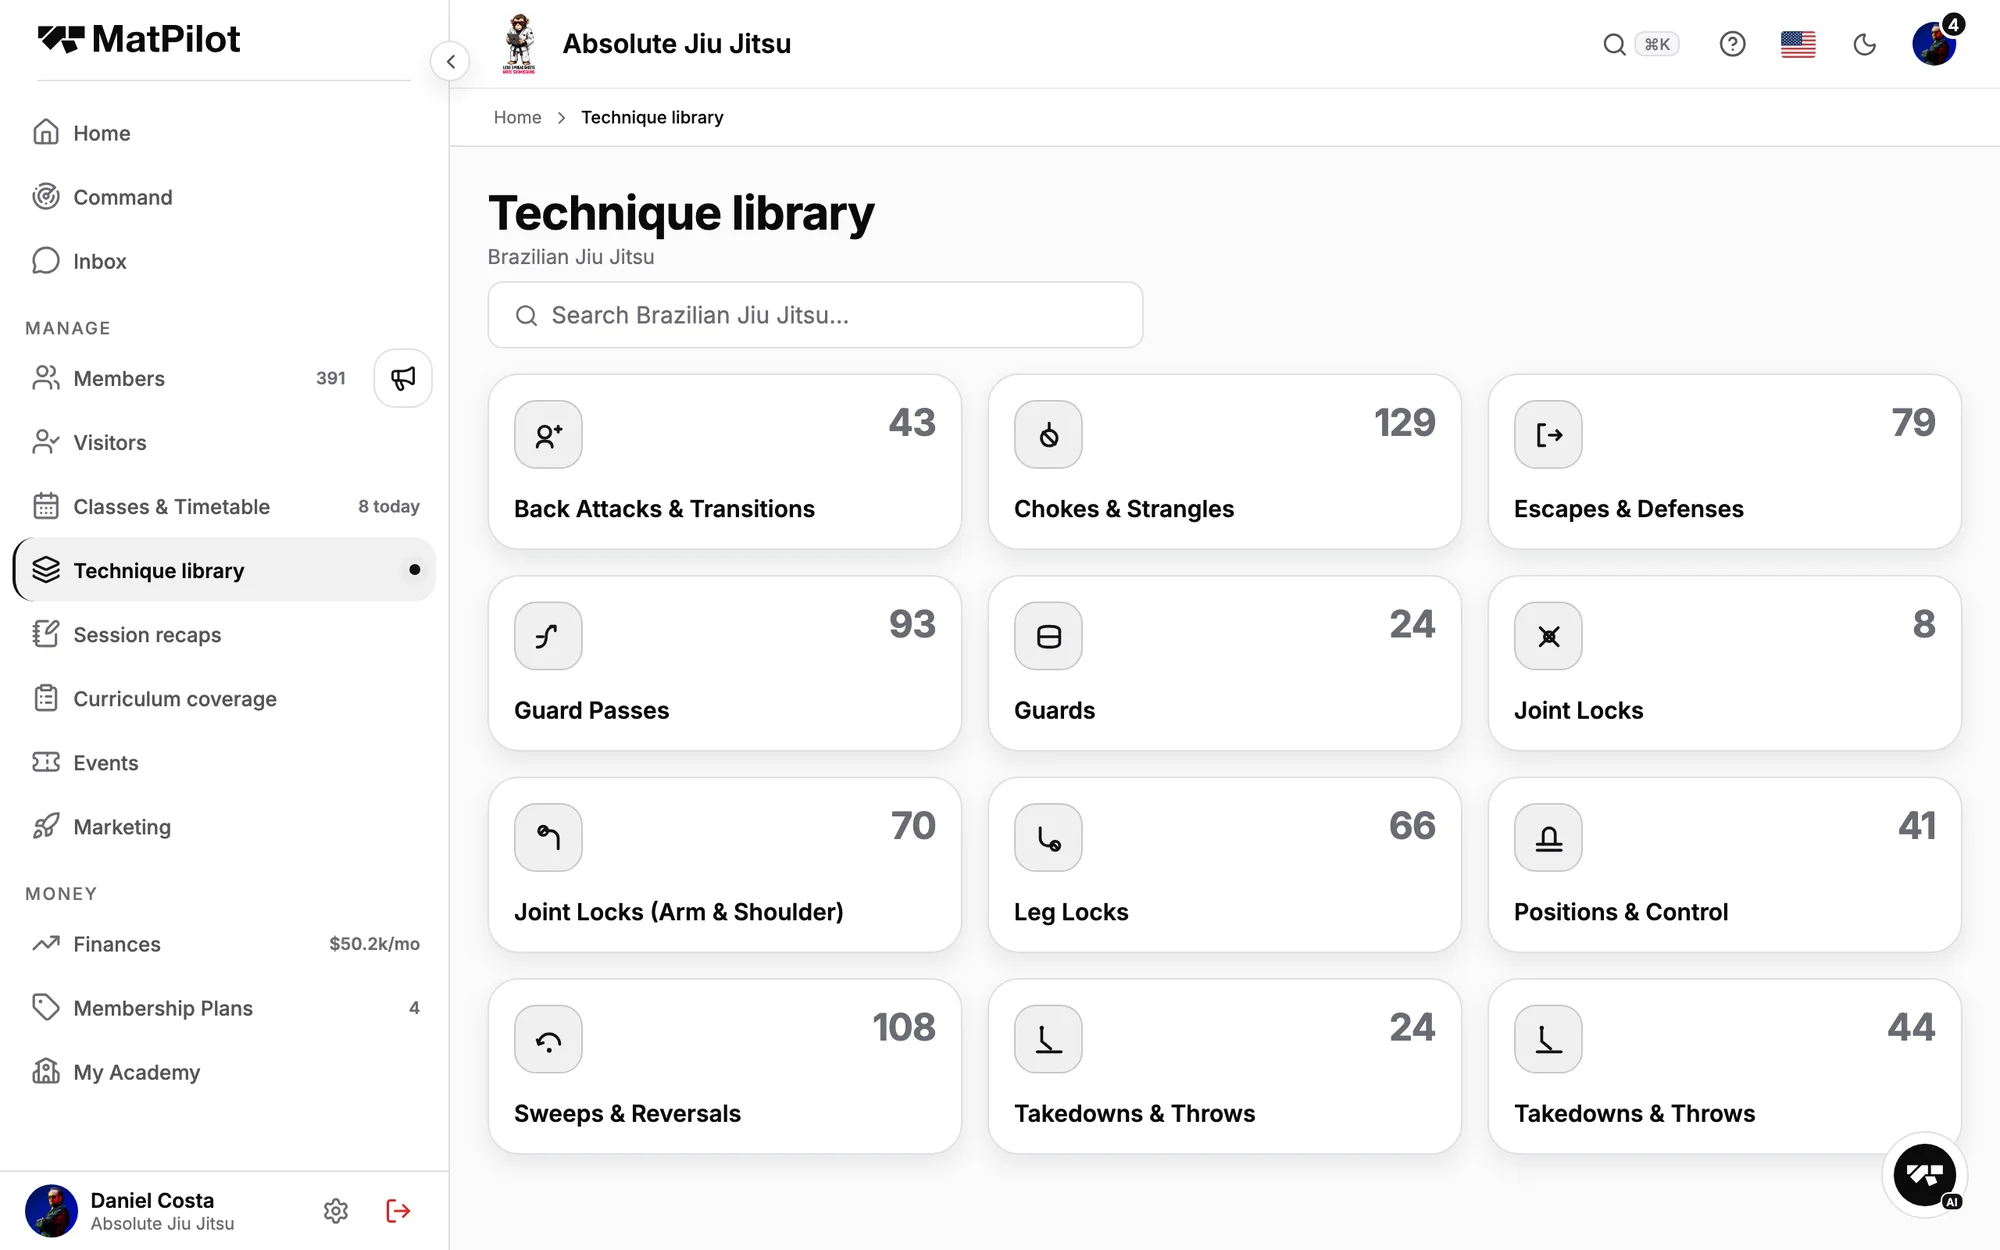This screenshot has height=1250, width=2000.
Task: Open the Escapes & Defenses card title
Action: (1628, 509)
